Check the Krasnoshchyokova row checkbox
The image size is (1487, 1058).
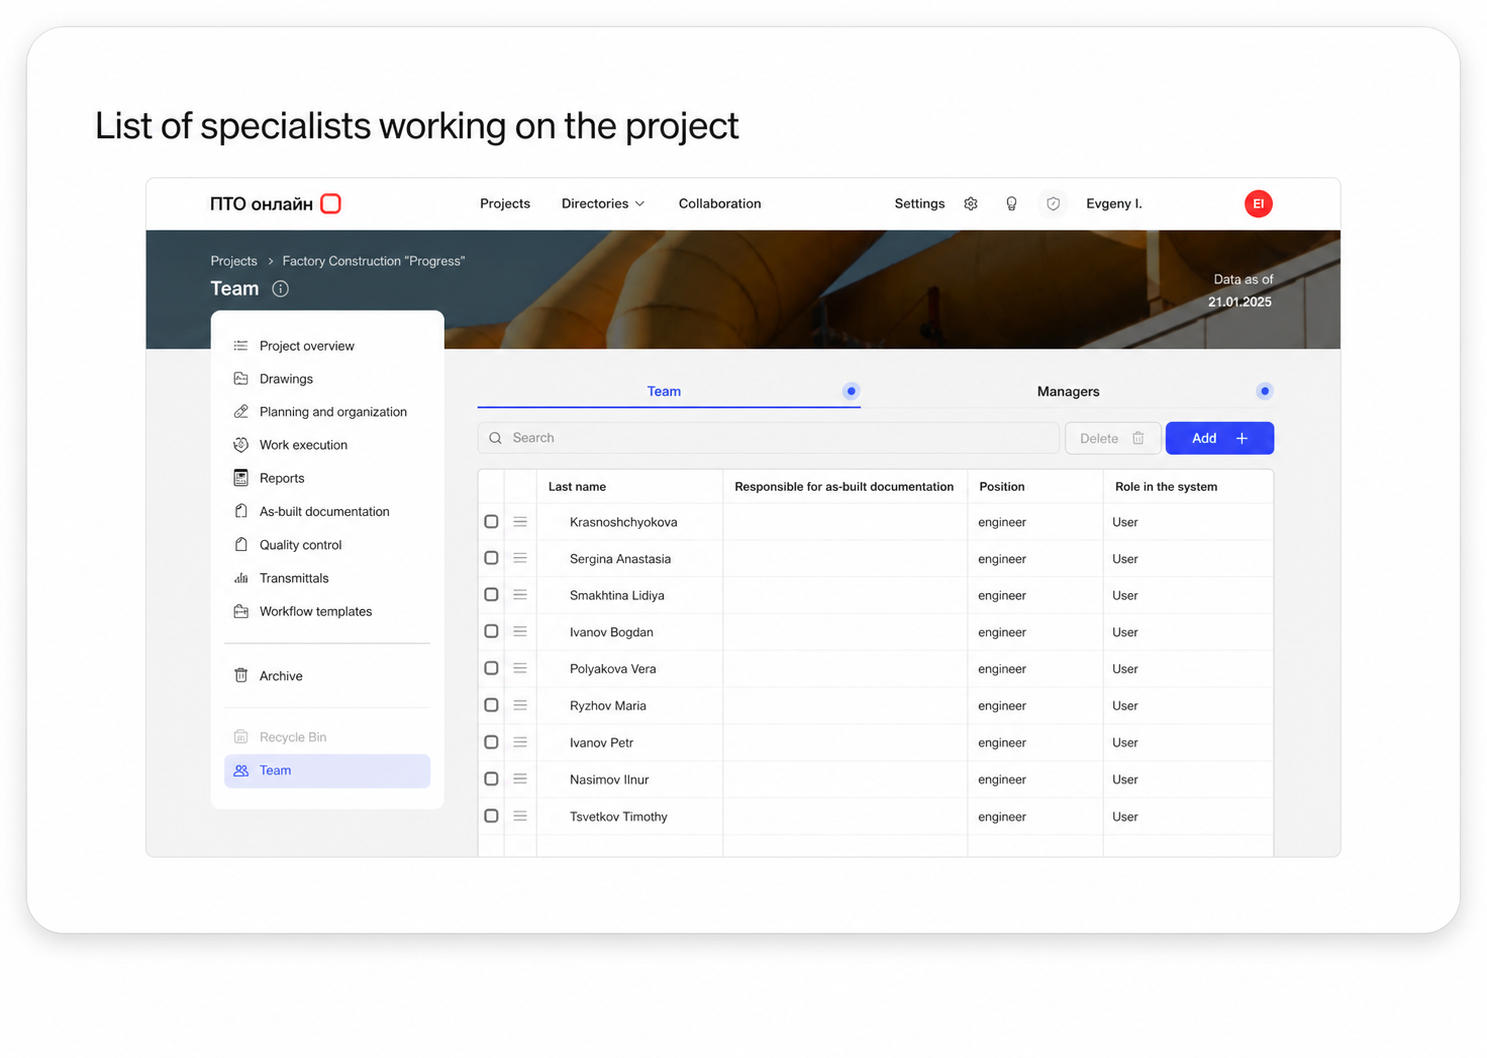(x=491, y=522)
